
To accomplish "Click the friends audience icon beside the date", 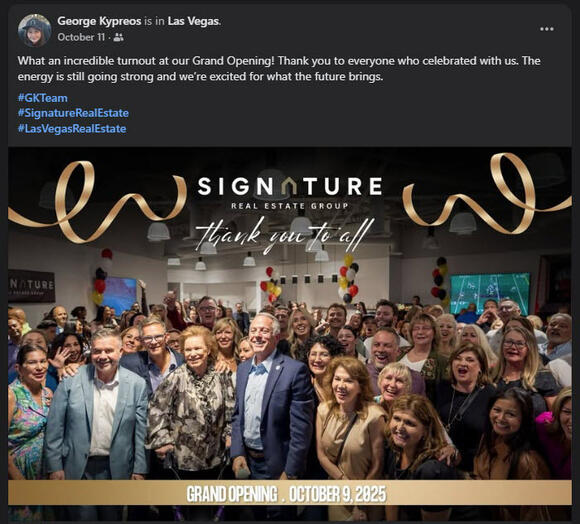I will tap(118, 37).
